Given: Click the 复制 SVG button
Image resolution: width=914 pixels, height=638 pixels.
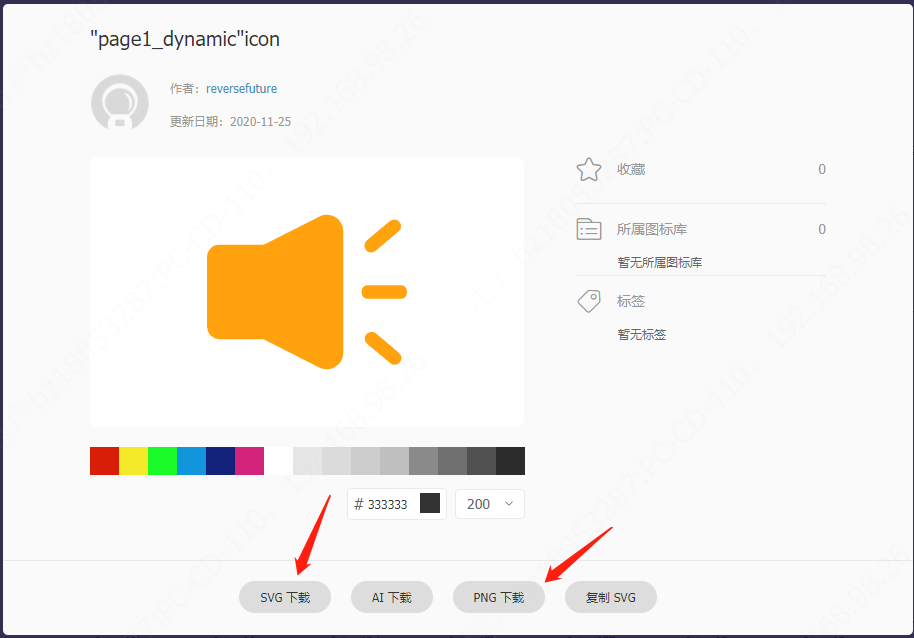Looking at the screenshot, I should (611, 597).
